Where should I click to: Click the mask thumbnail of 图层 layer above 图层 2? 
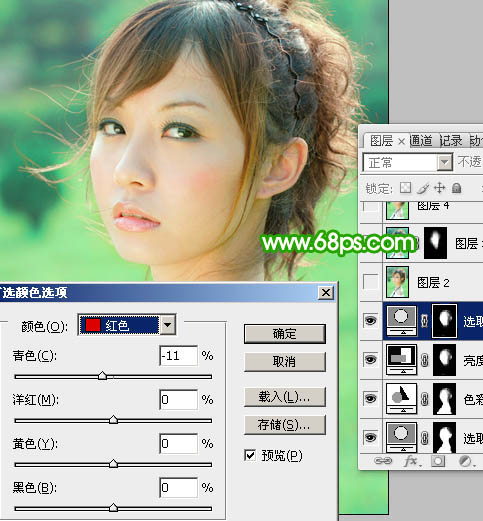436,242
